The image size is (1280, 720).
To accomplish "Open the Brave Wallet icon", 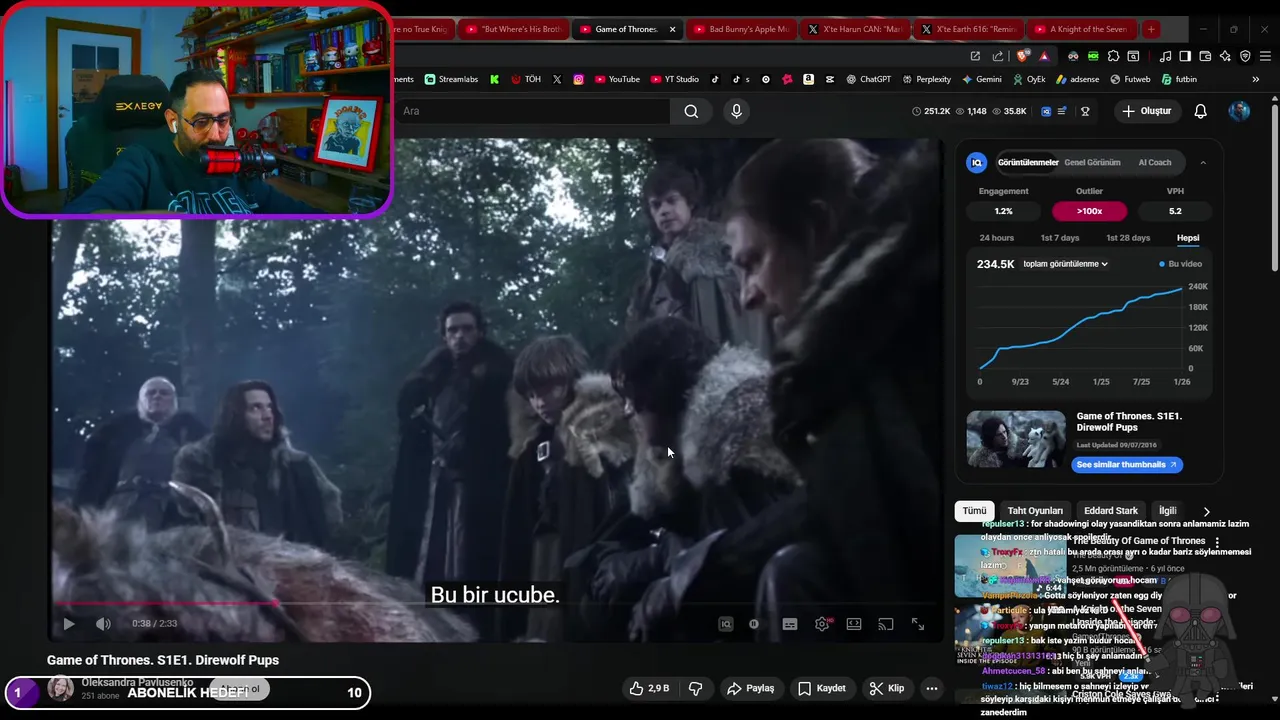I will [1205, 56].
